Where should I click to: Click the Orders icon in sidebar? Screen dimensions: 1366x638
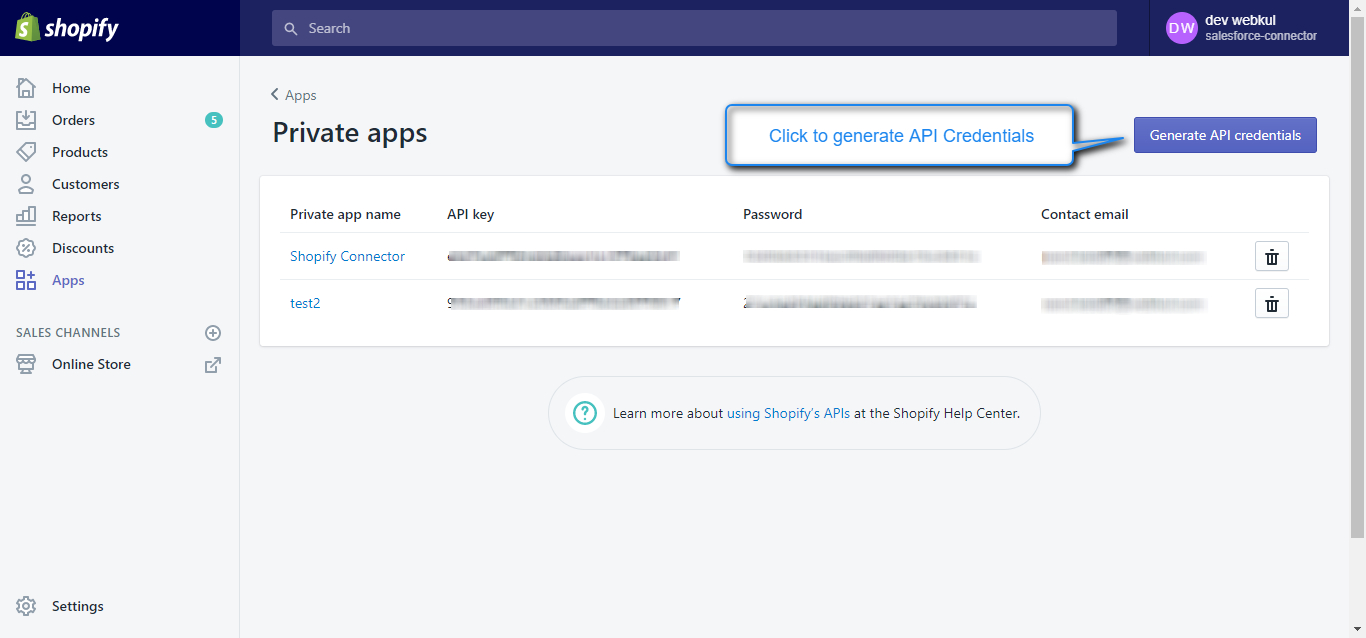tap(26, 120)
